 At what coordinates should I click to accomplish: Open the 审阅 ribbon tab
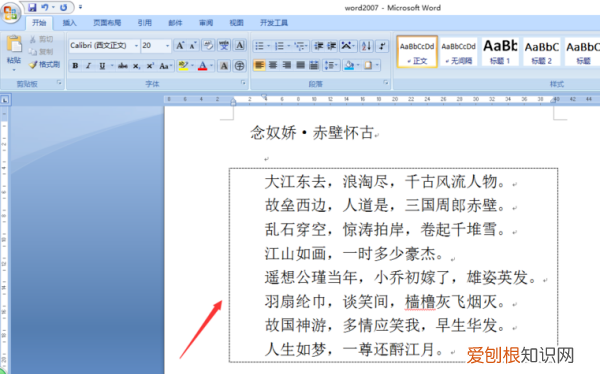[206, 23]
